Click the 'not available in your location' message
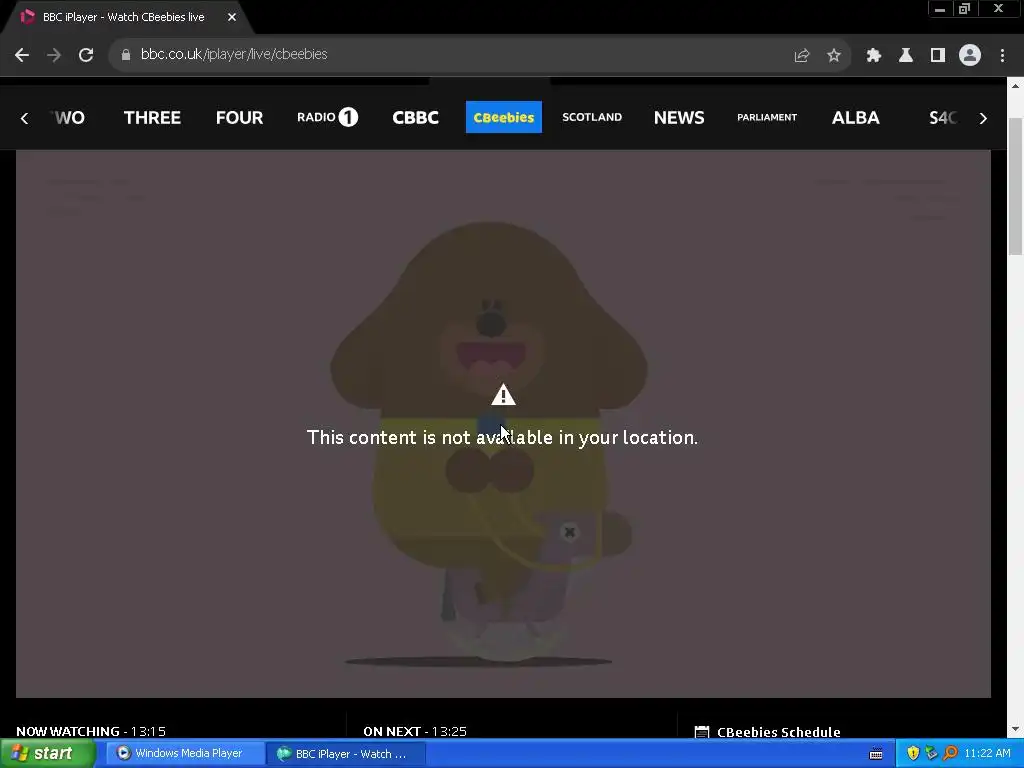Image resolution: width=1024 pixels, height=768 pixels. coord(502,437)
